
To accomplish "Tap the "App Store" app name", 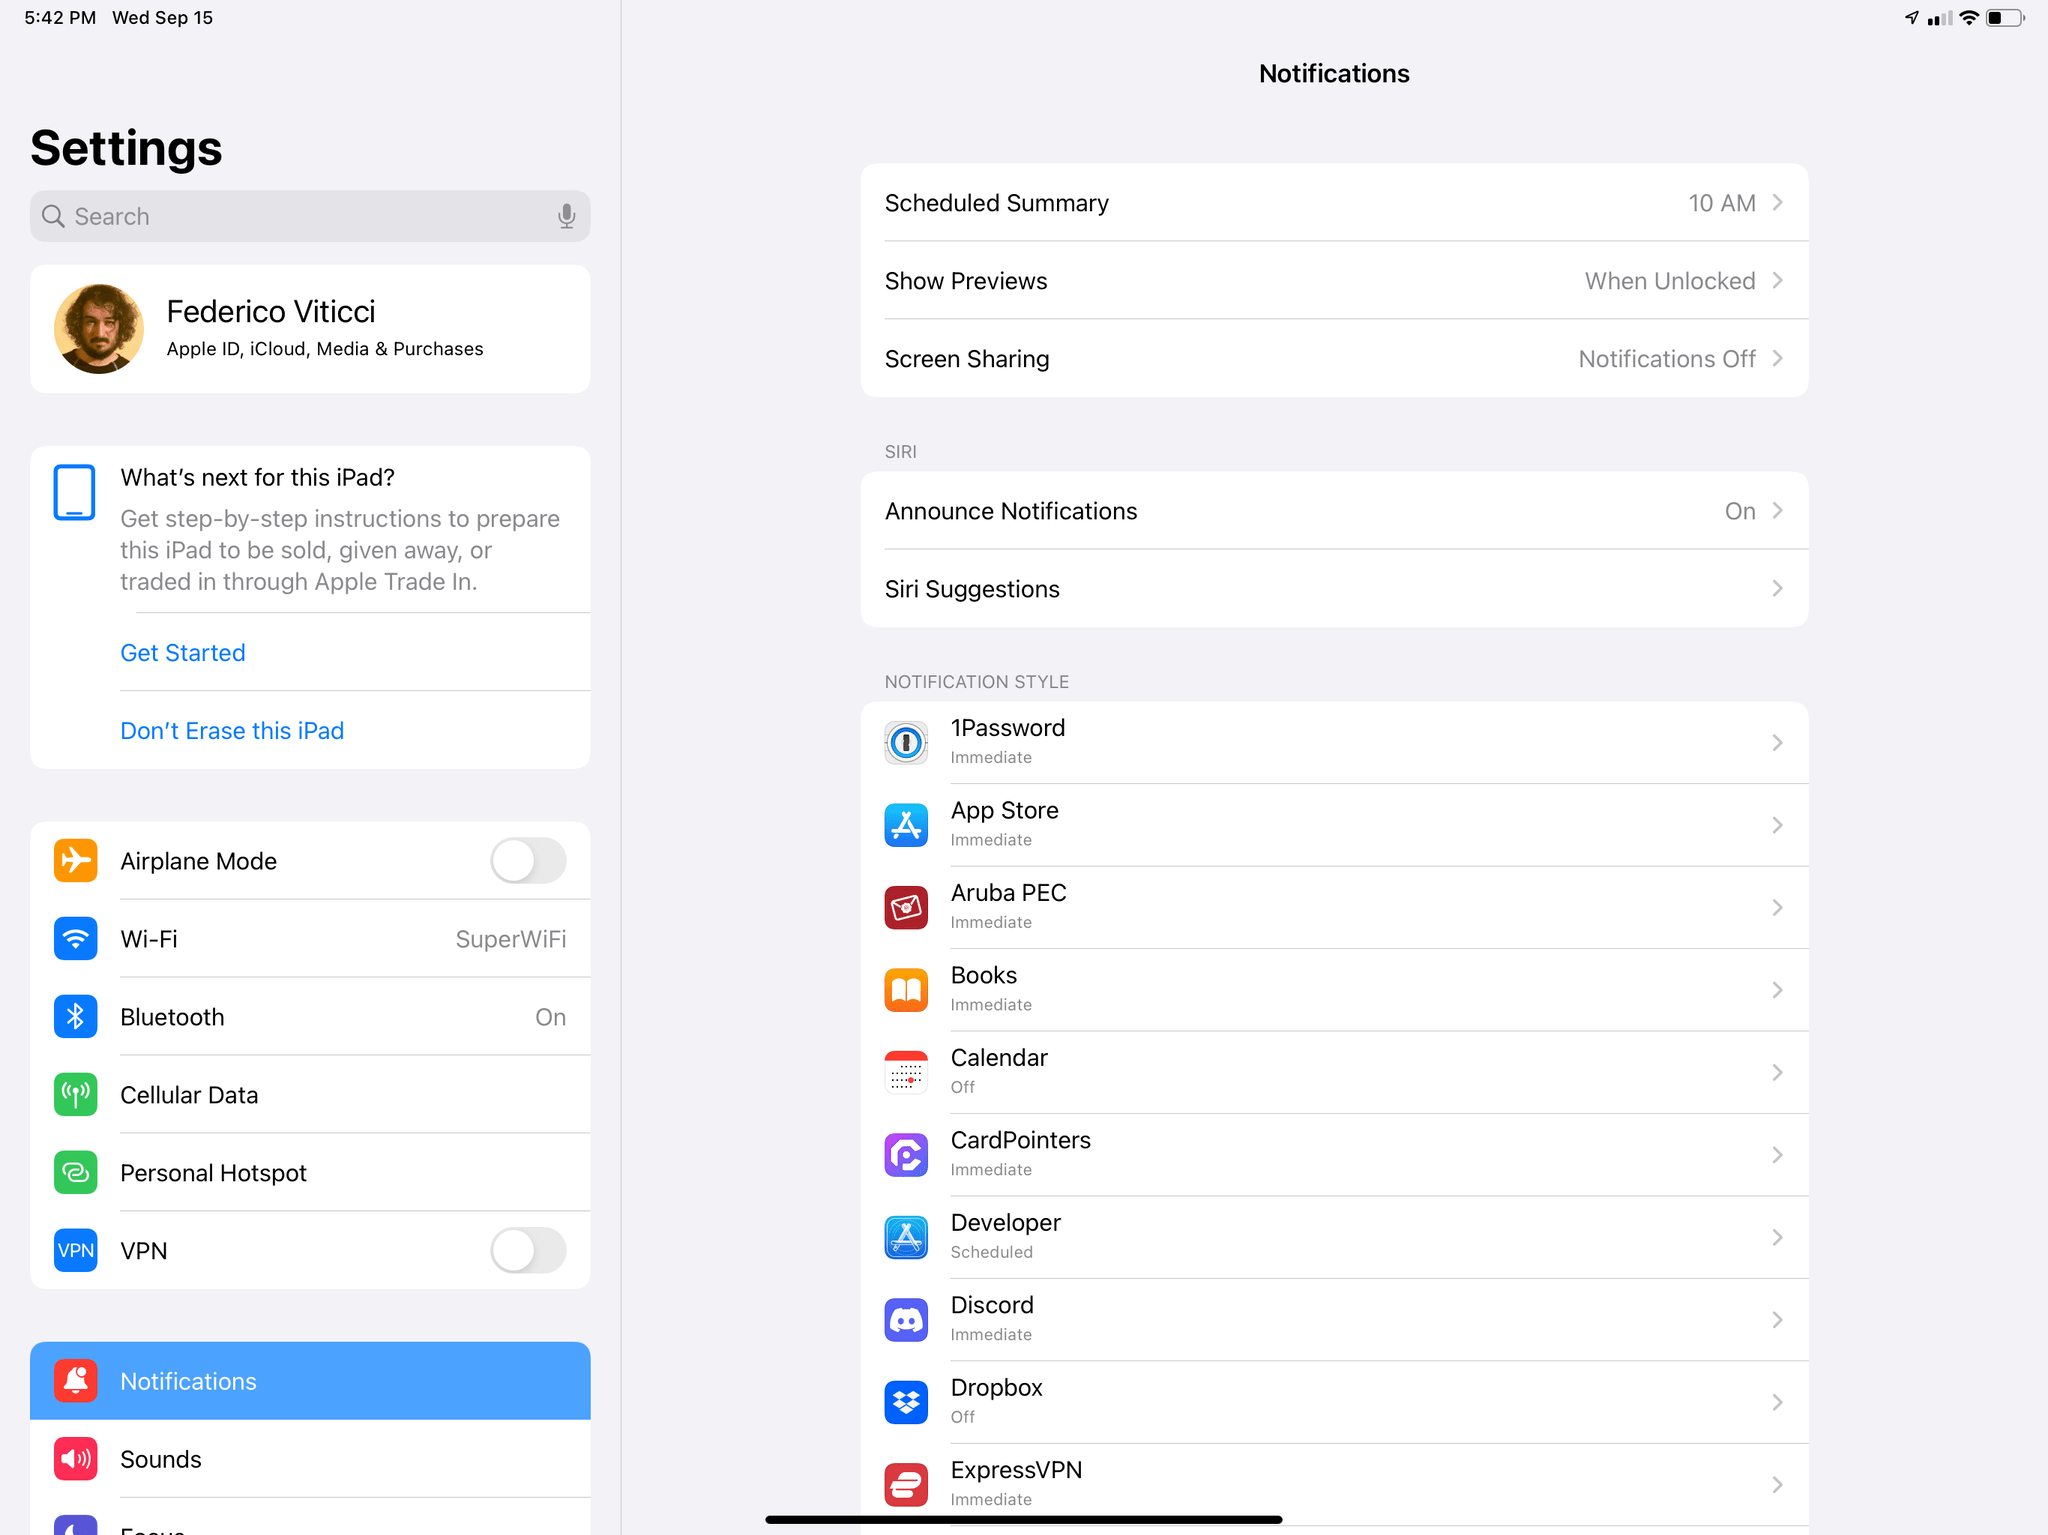I will (x=1004, y=810).
